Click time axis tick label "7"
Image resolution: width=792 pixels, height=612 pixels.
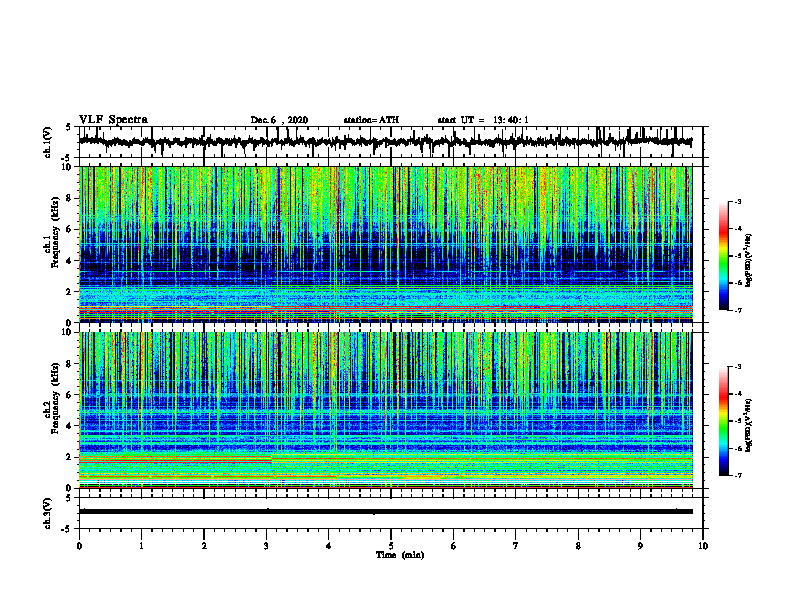[x=516, y=546]
